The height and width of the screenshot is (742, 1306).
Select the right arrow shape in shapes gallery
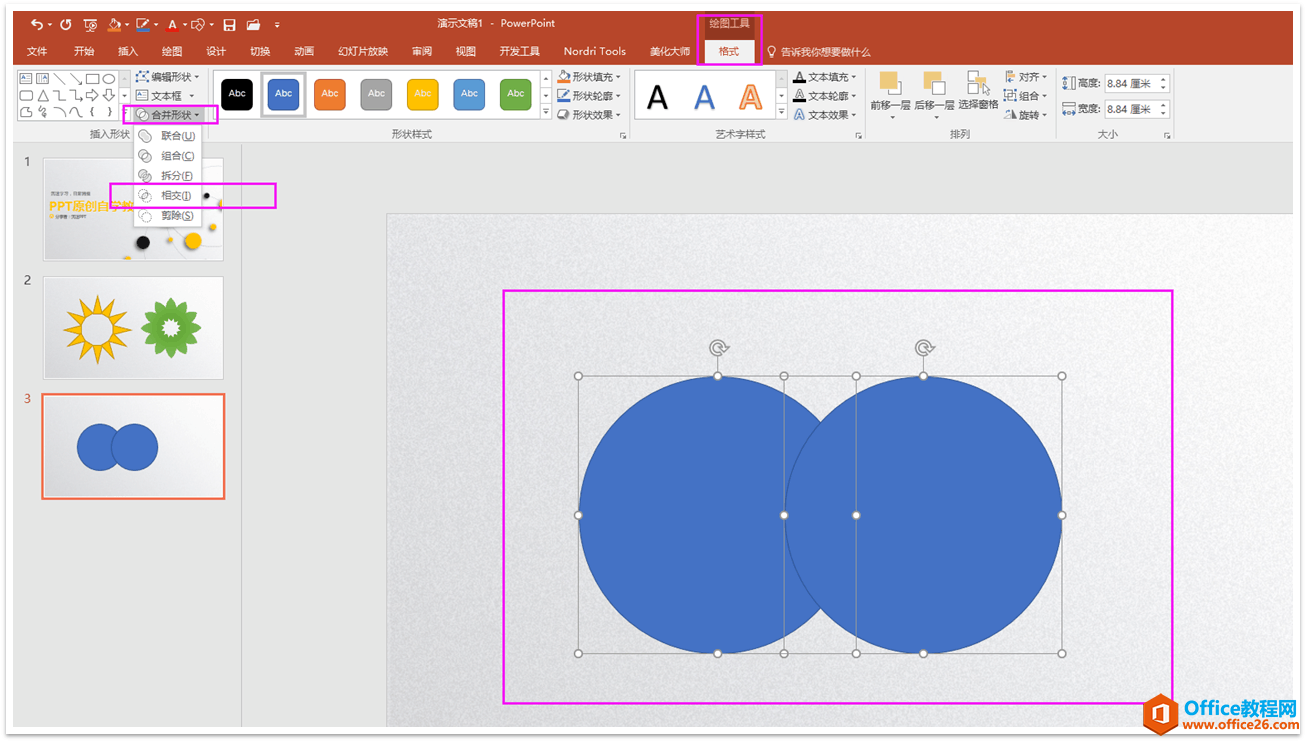pyautogui.click(x=92, y=95)
